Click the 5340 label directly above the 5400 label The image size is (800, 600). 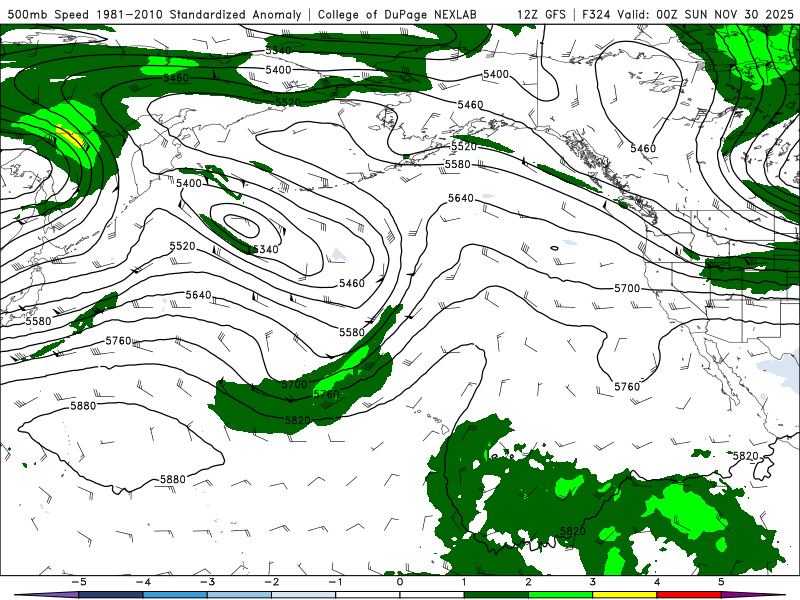point(278,50)
